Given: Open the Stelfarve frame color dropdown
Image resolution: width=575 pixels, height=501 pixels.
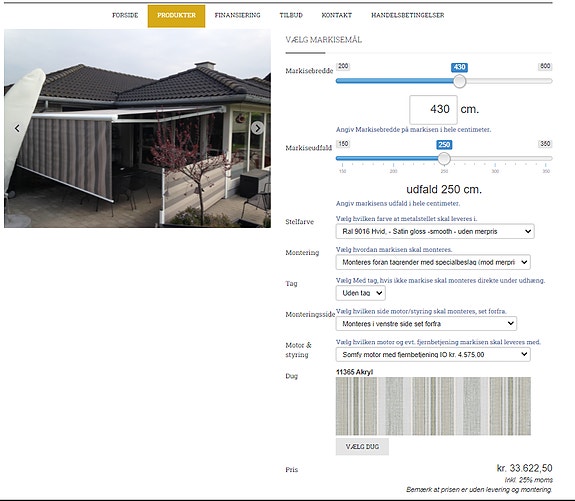Looking at the screenshot, I should point(435,231).
